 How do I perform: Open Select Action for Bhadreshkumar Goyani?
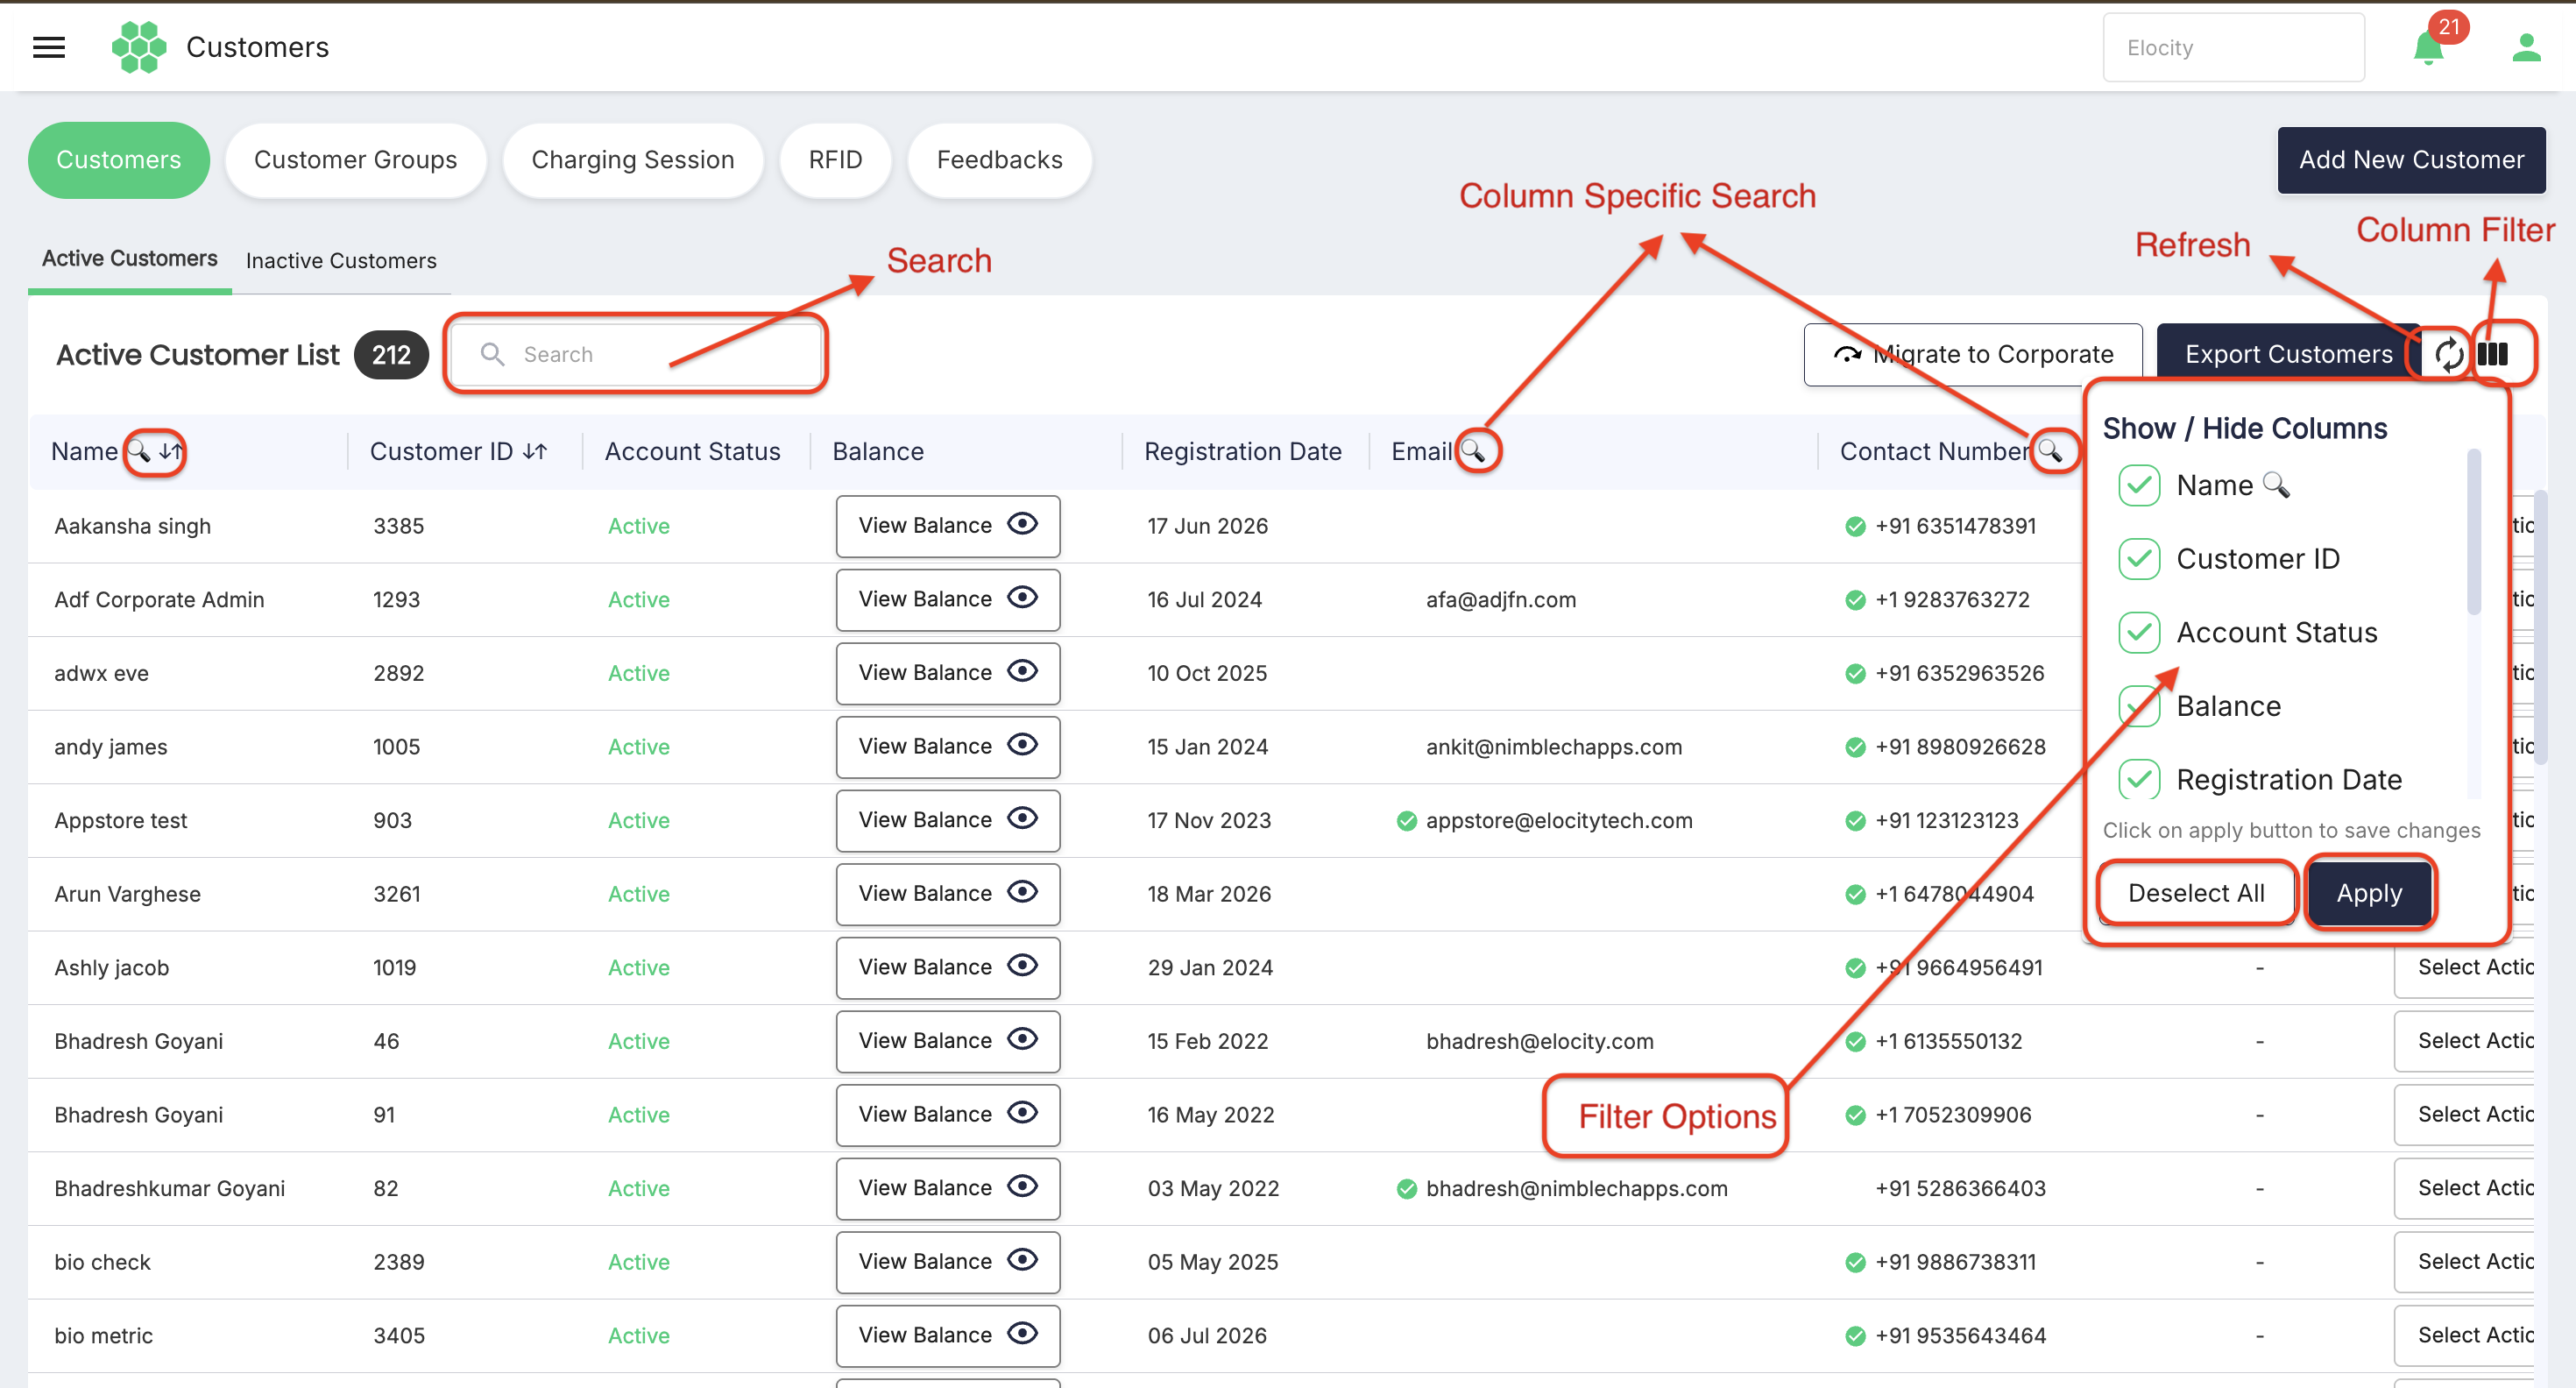point(2464,1188)
